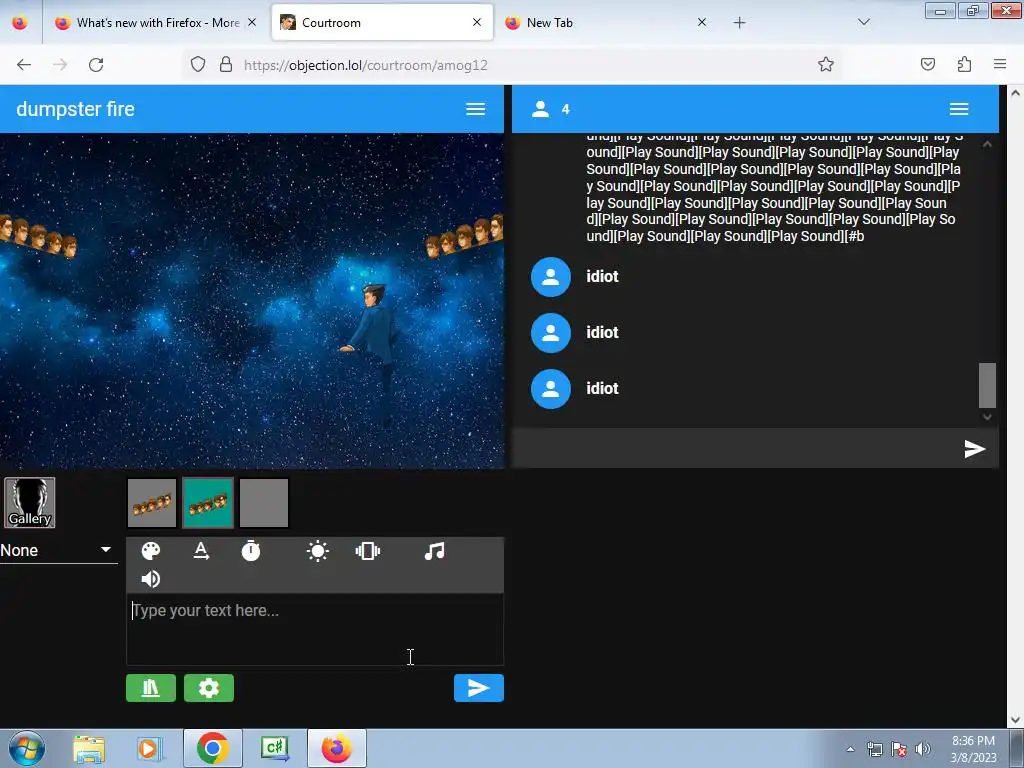Select the empty gray pose slot
1024x768 pixels.
pos(264,503)
